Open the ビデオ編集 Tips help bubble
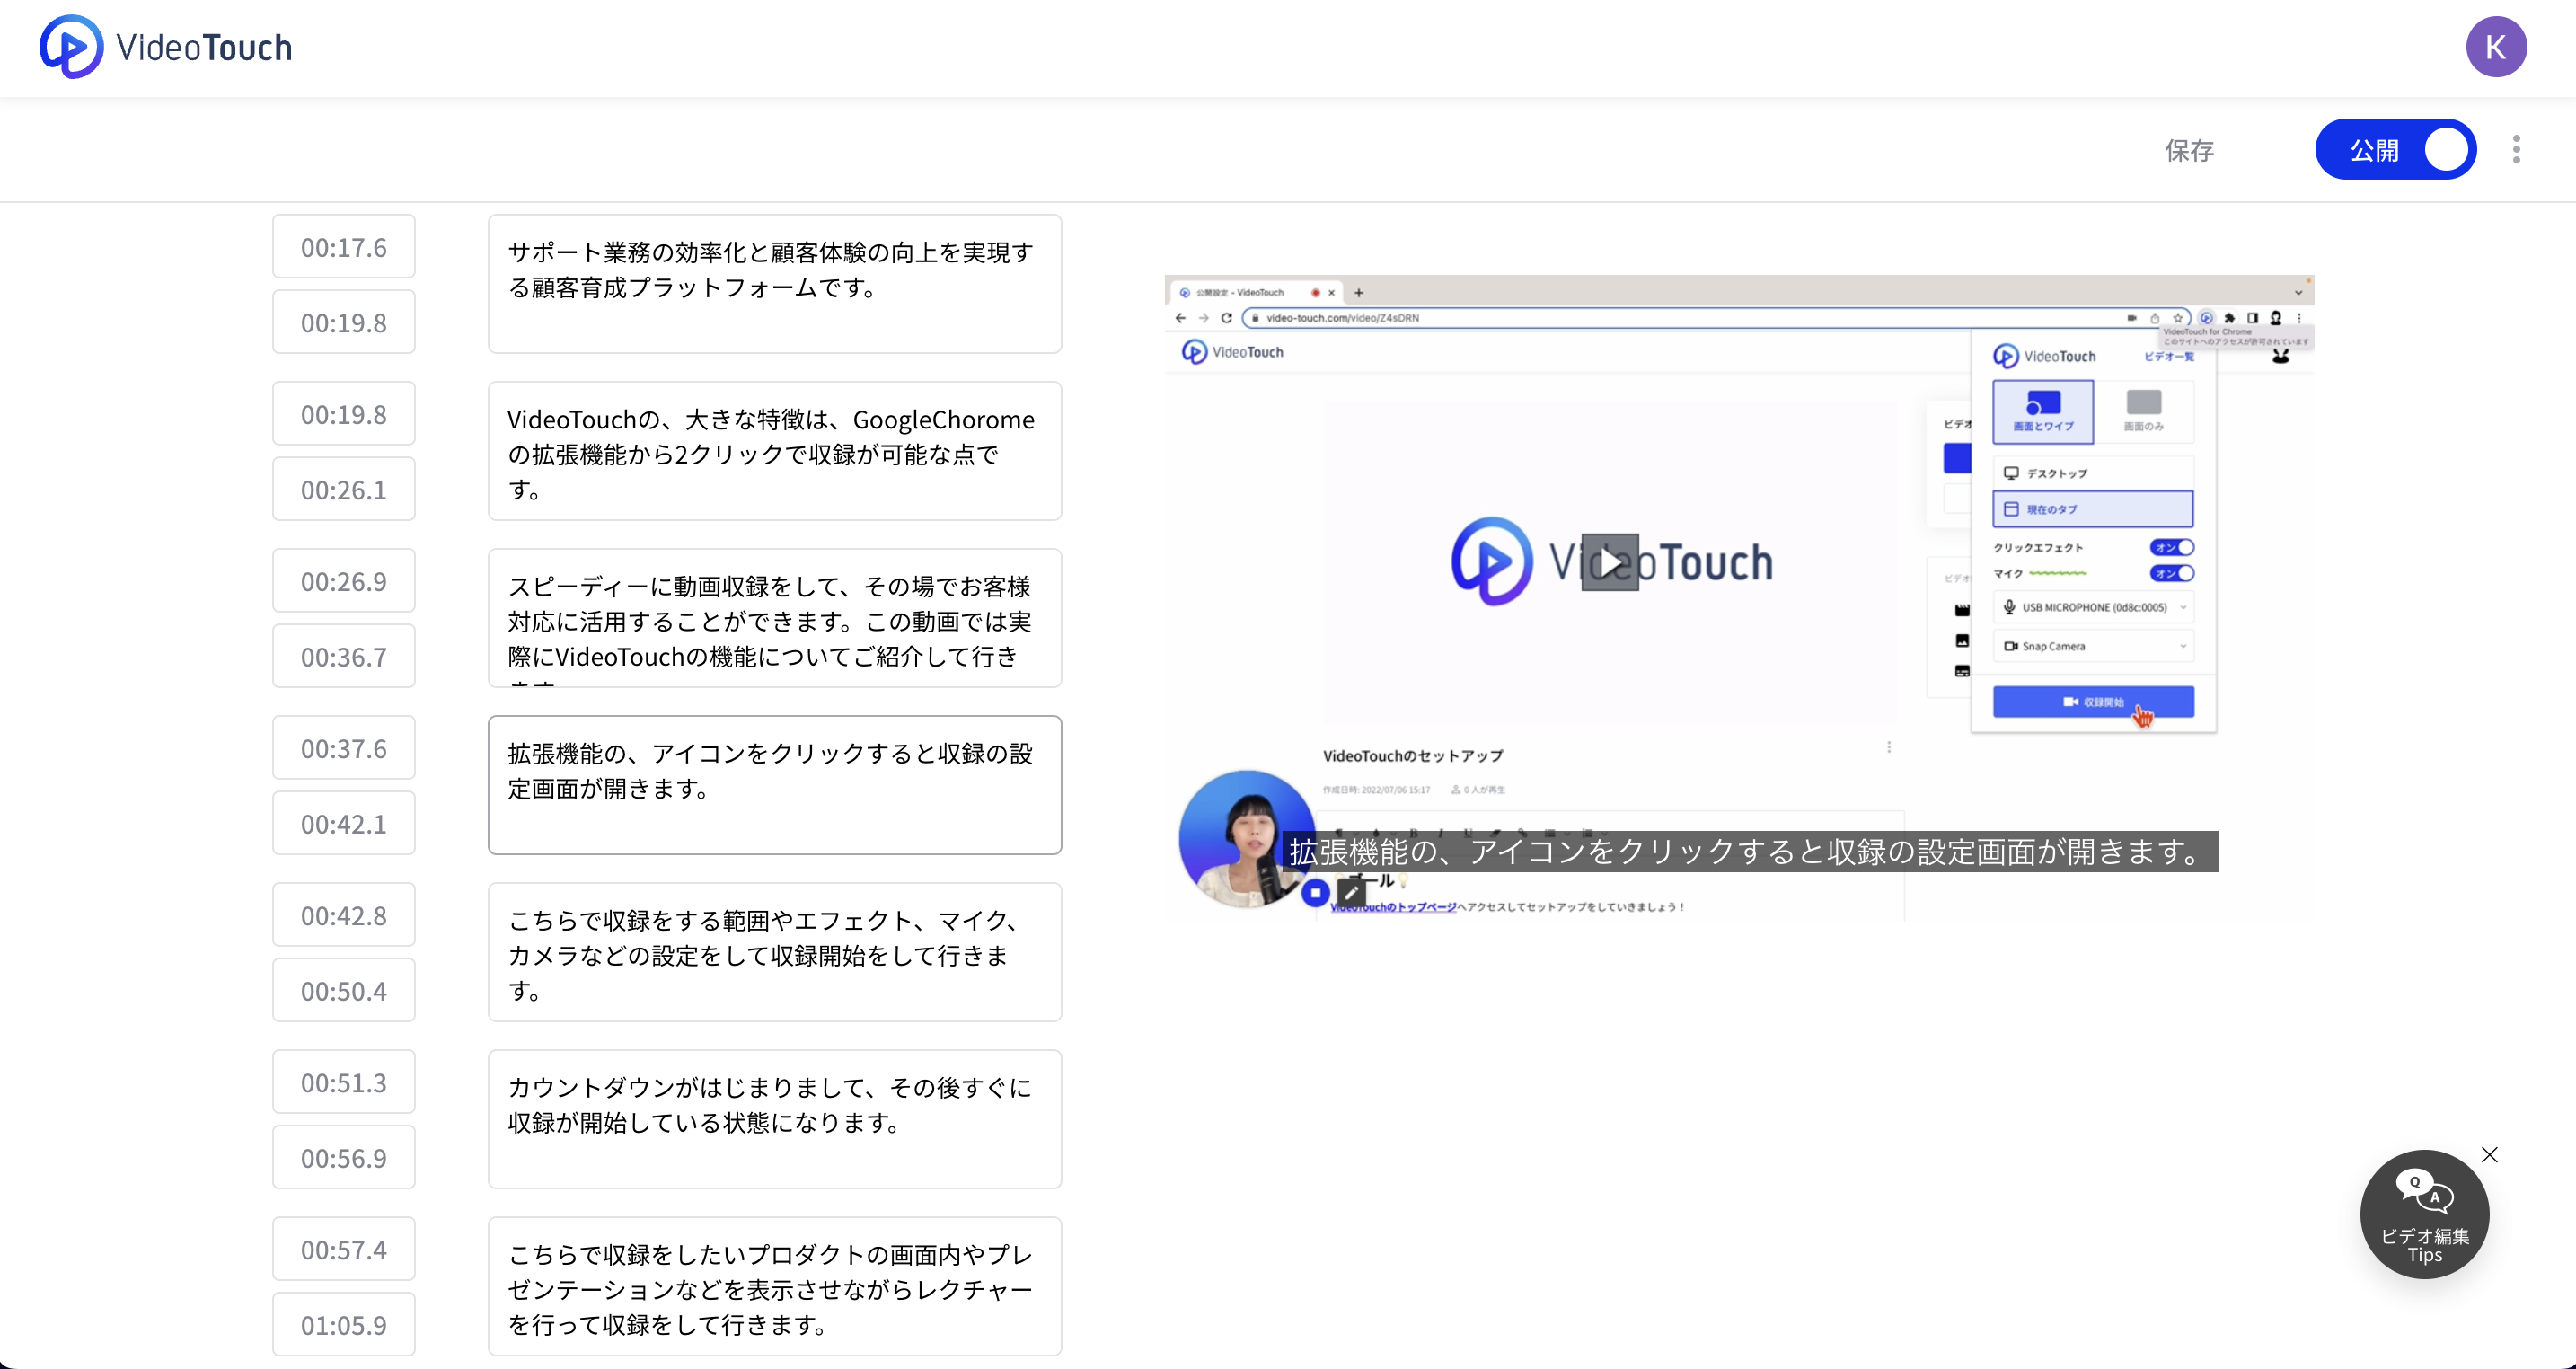The width and height of the screenshot is (2576, 1369). pyautogui.click(x=2424, y=1214)
